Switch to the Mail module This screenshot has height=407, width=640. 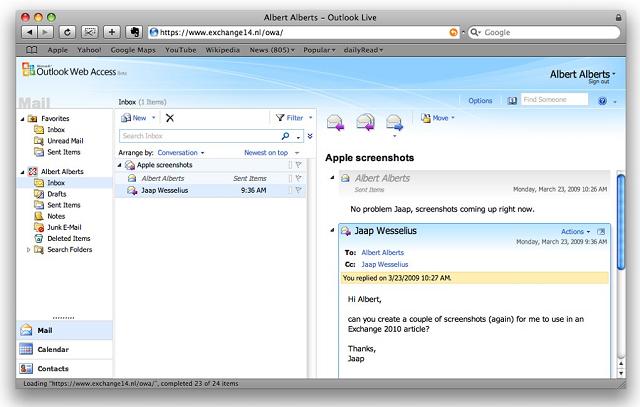tap(64, 330)
